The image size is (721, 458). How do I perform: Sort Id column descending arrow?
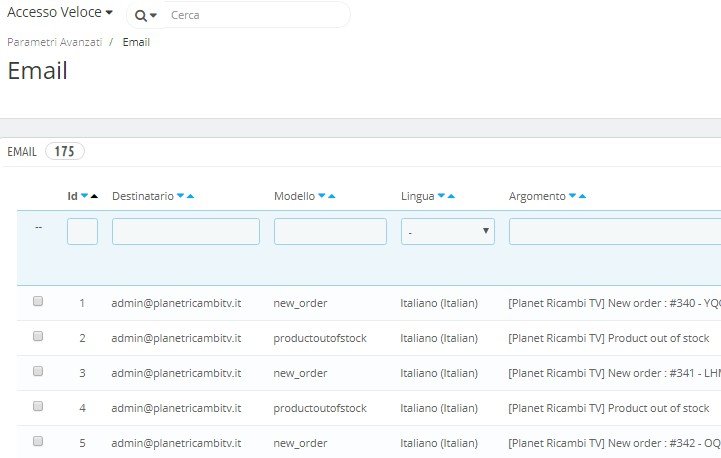point(85,196)
